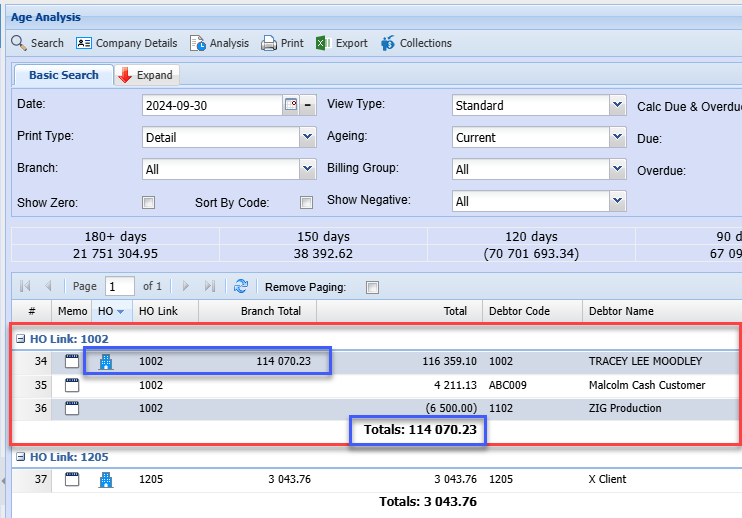Open the calendar picker beside the Date field
The width and height of the screenshot is (742, 518).
pos(291,105)
